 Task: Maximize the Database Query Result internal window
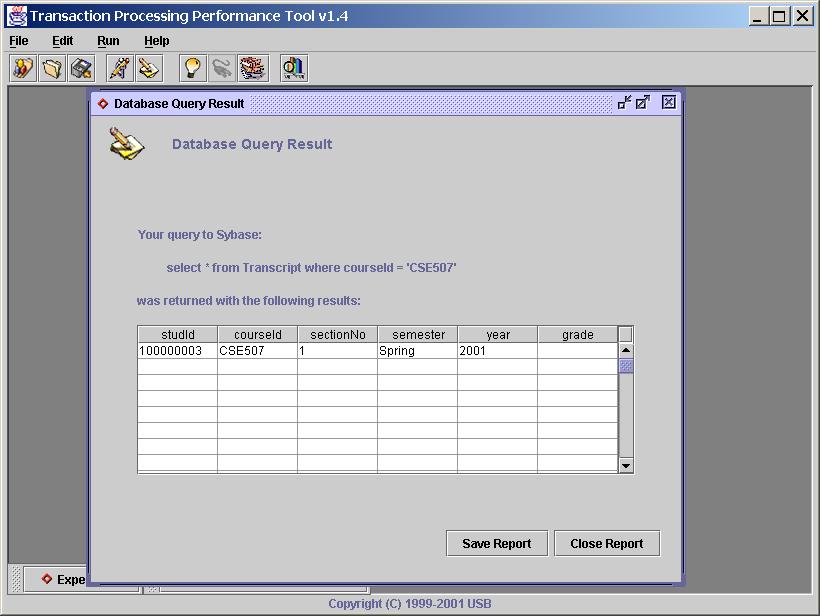(x=643, y=102)
